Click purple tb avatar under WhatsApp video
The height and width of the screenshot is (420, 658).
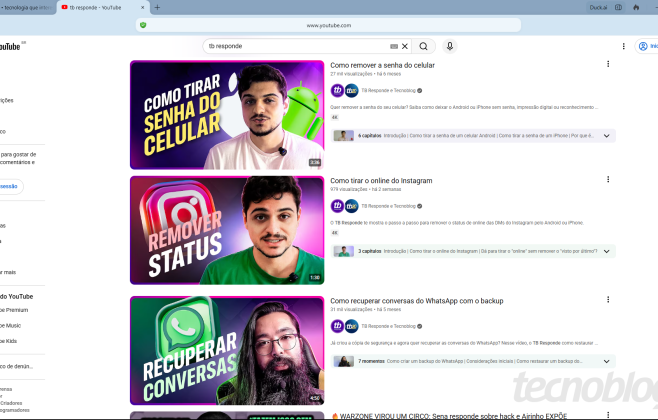click(337, 326)
